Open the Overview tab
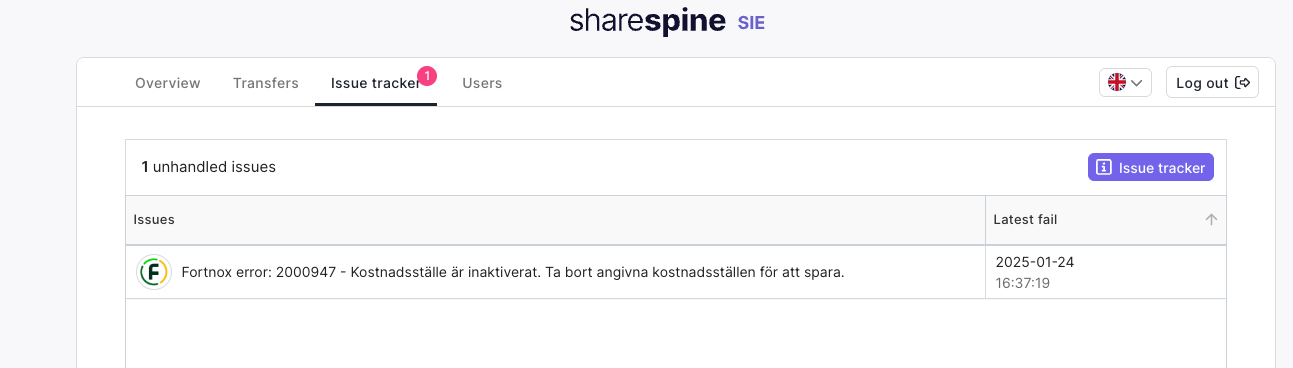Viewport: 1293px width, 368px height. pos(168,83)
